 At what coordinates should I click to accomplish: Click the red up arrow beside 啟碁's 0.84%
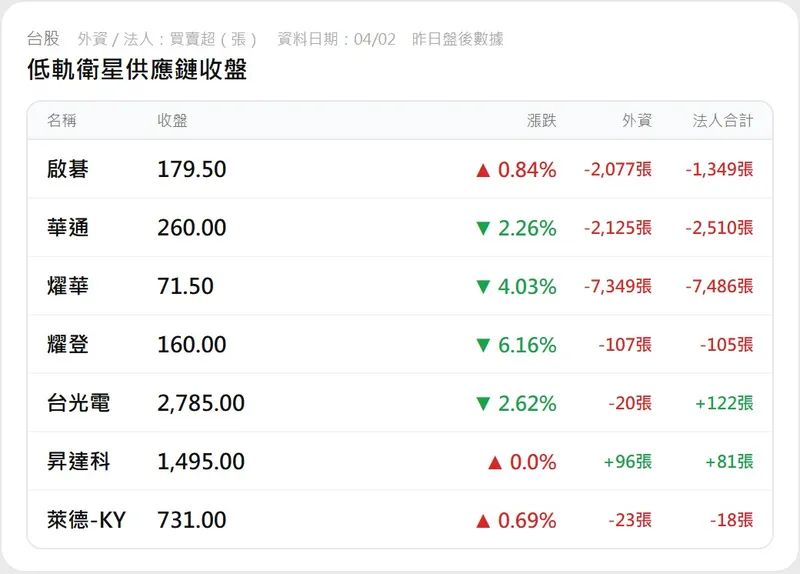483,170
